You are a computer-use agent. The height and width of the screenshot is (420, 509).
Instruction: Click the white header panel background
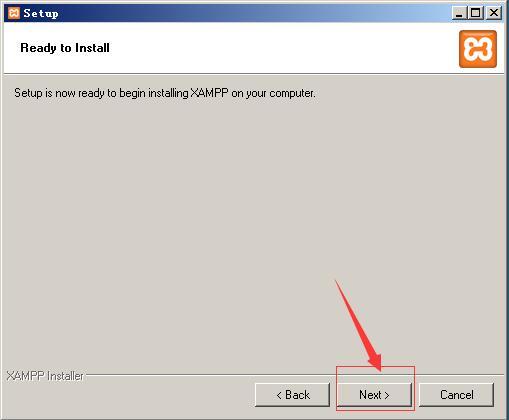point(267,48)
